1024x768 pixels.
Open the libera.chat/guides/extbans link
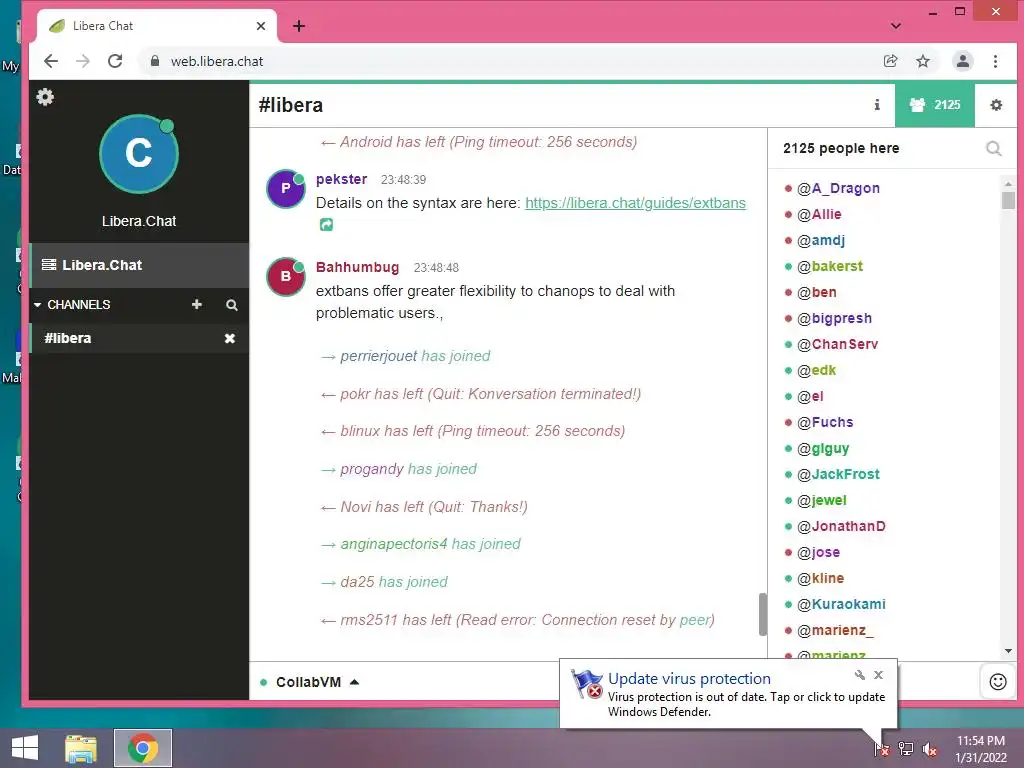click(635, 203)
